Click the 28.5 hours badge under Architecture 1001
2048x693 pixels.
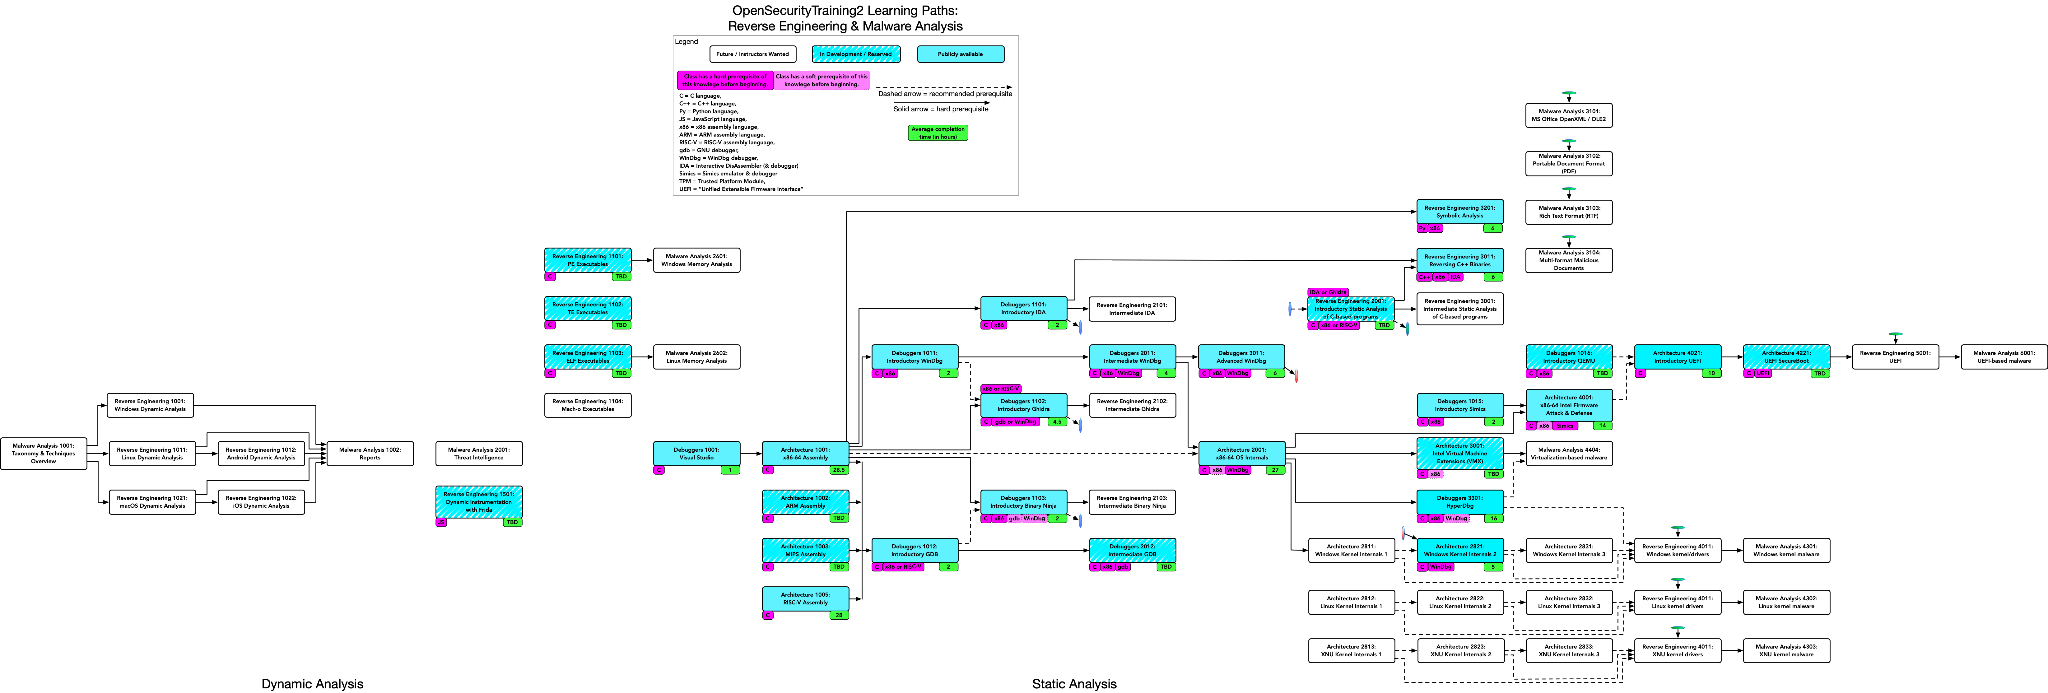point(839,470)
